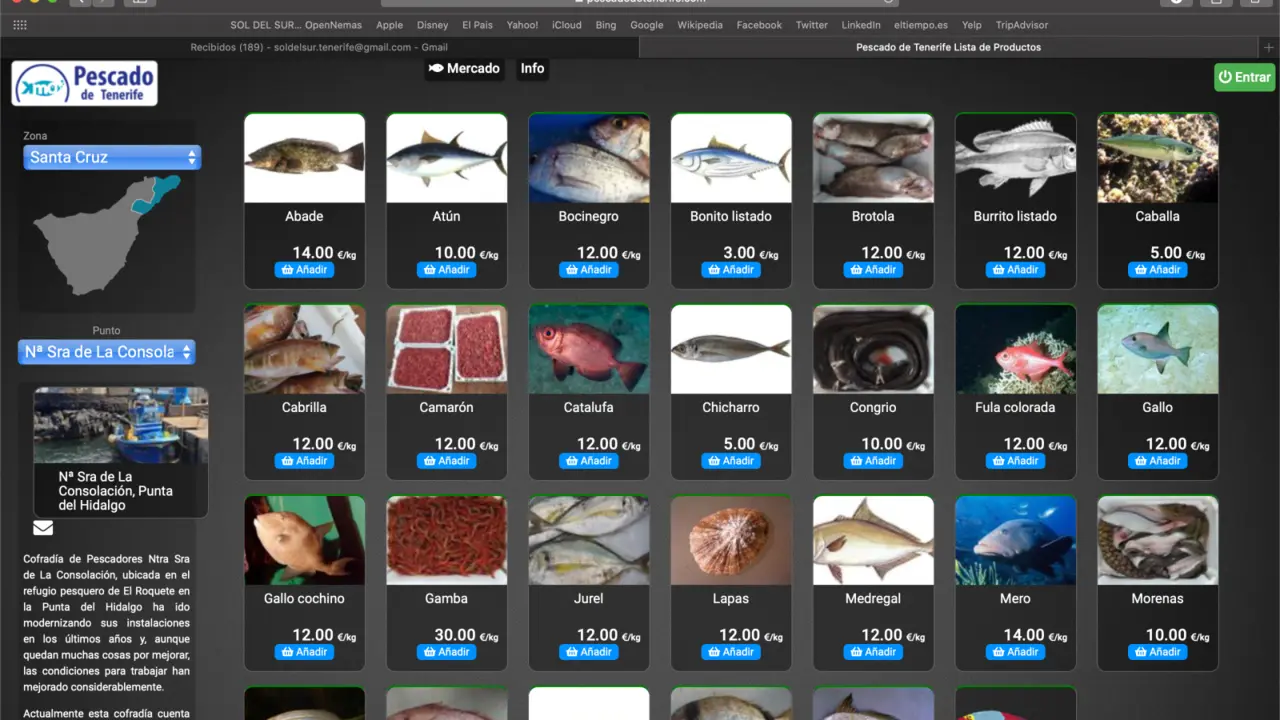The width and height of the screenshot is (1280, 720).
Task: Open the Safari favorites grid icon
Action: click(x=20, y=25)
